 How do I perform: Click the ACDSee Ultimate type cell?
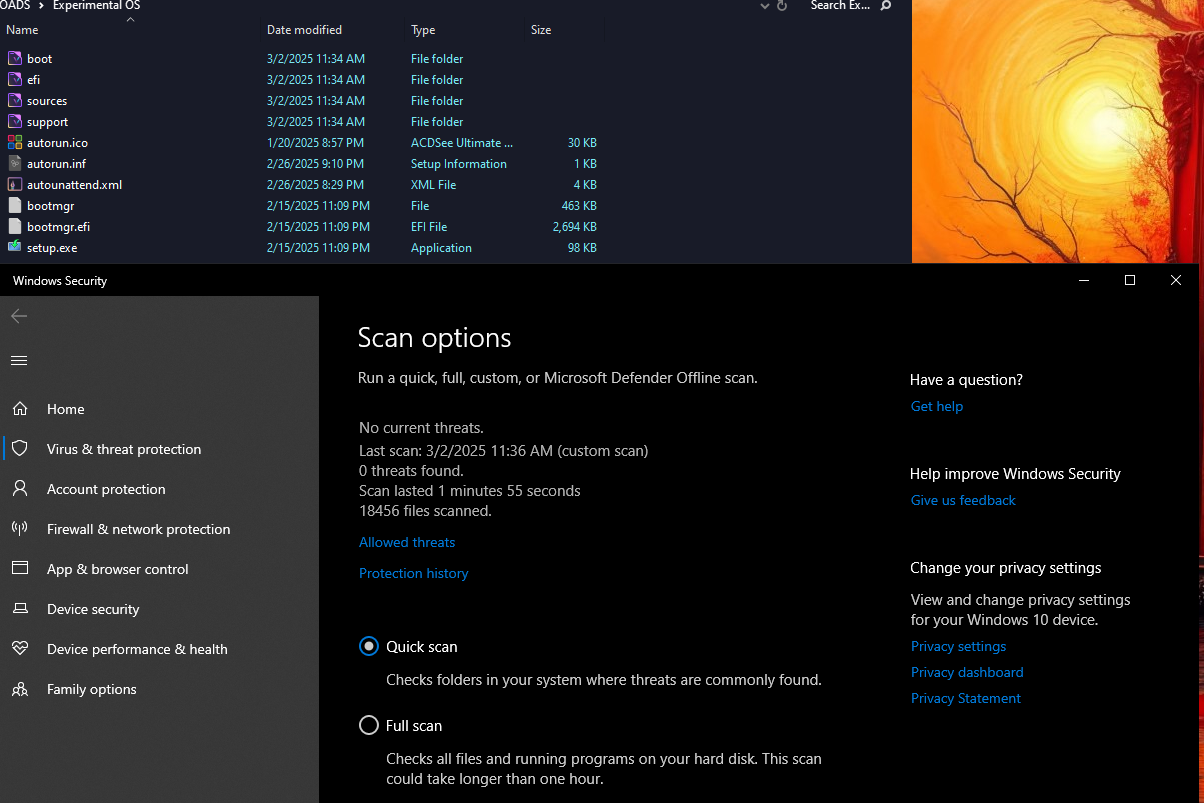[462, 143]
